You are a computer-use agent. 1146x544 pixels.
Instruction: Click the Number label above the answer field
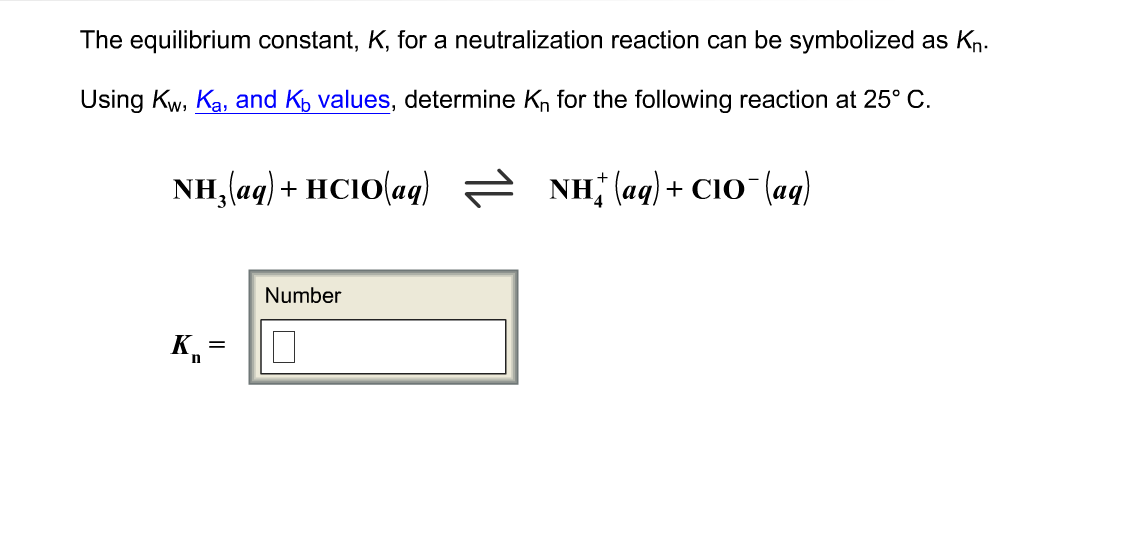click(x=303, y=295)
